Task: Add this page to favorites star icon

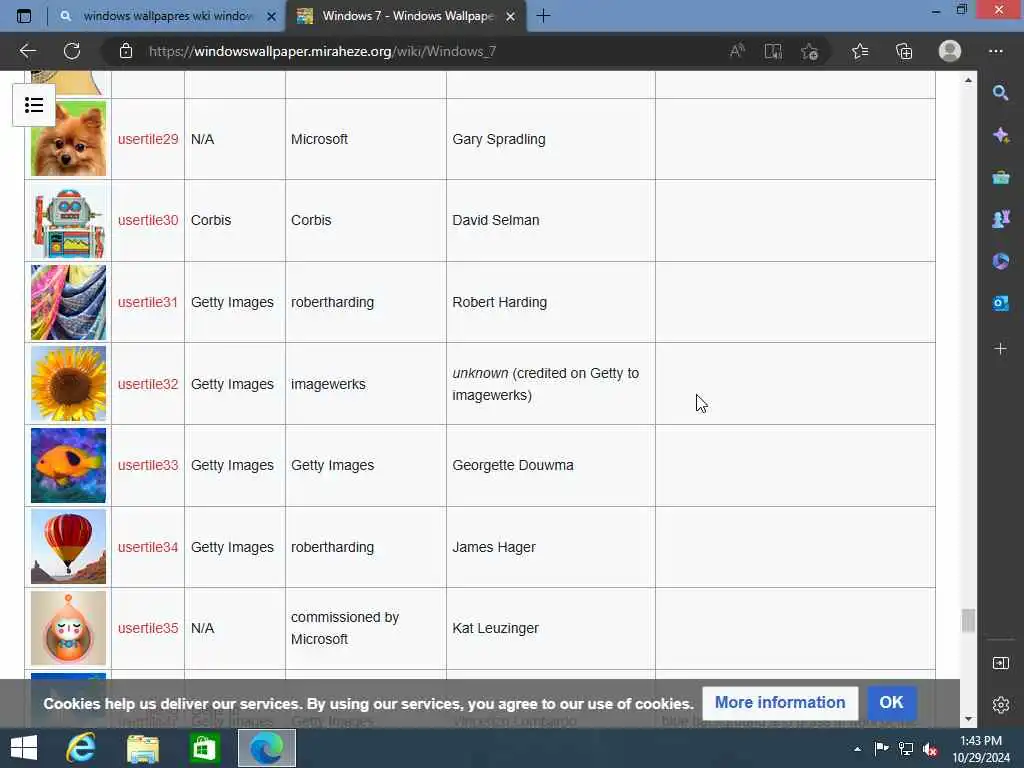Action: (x=810, y=51)
